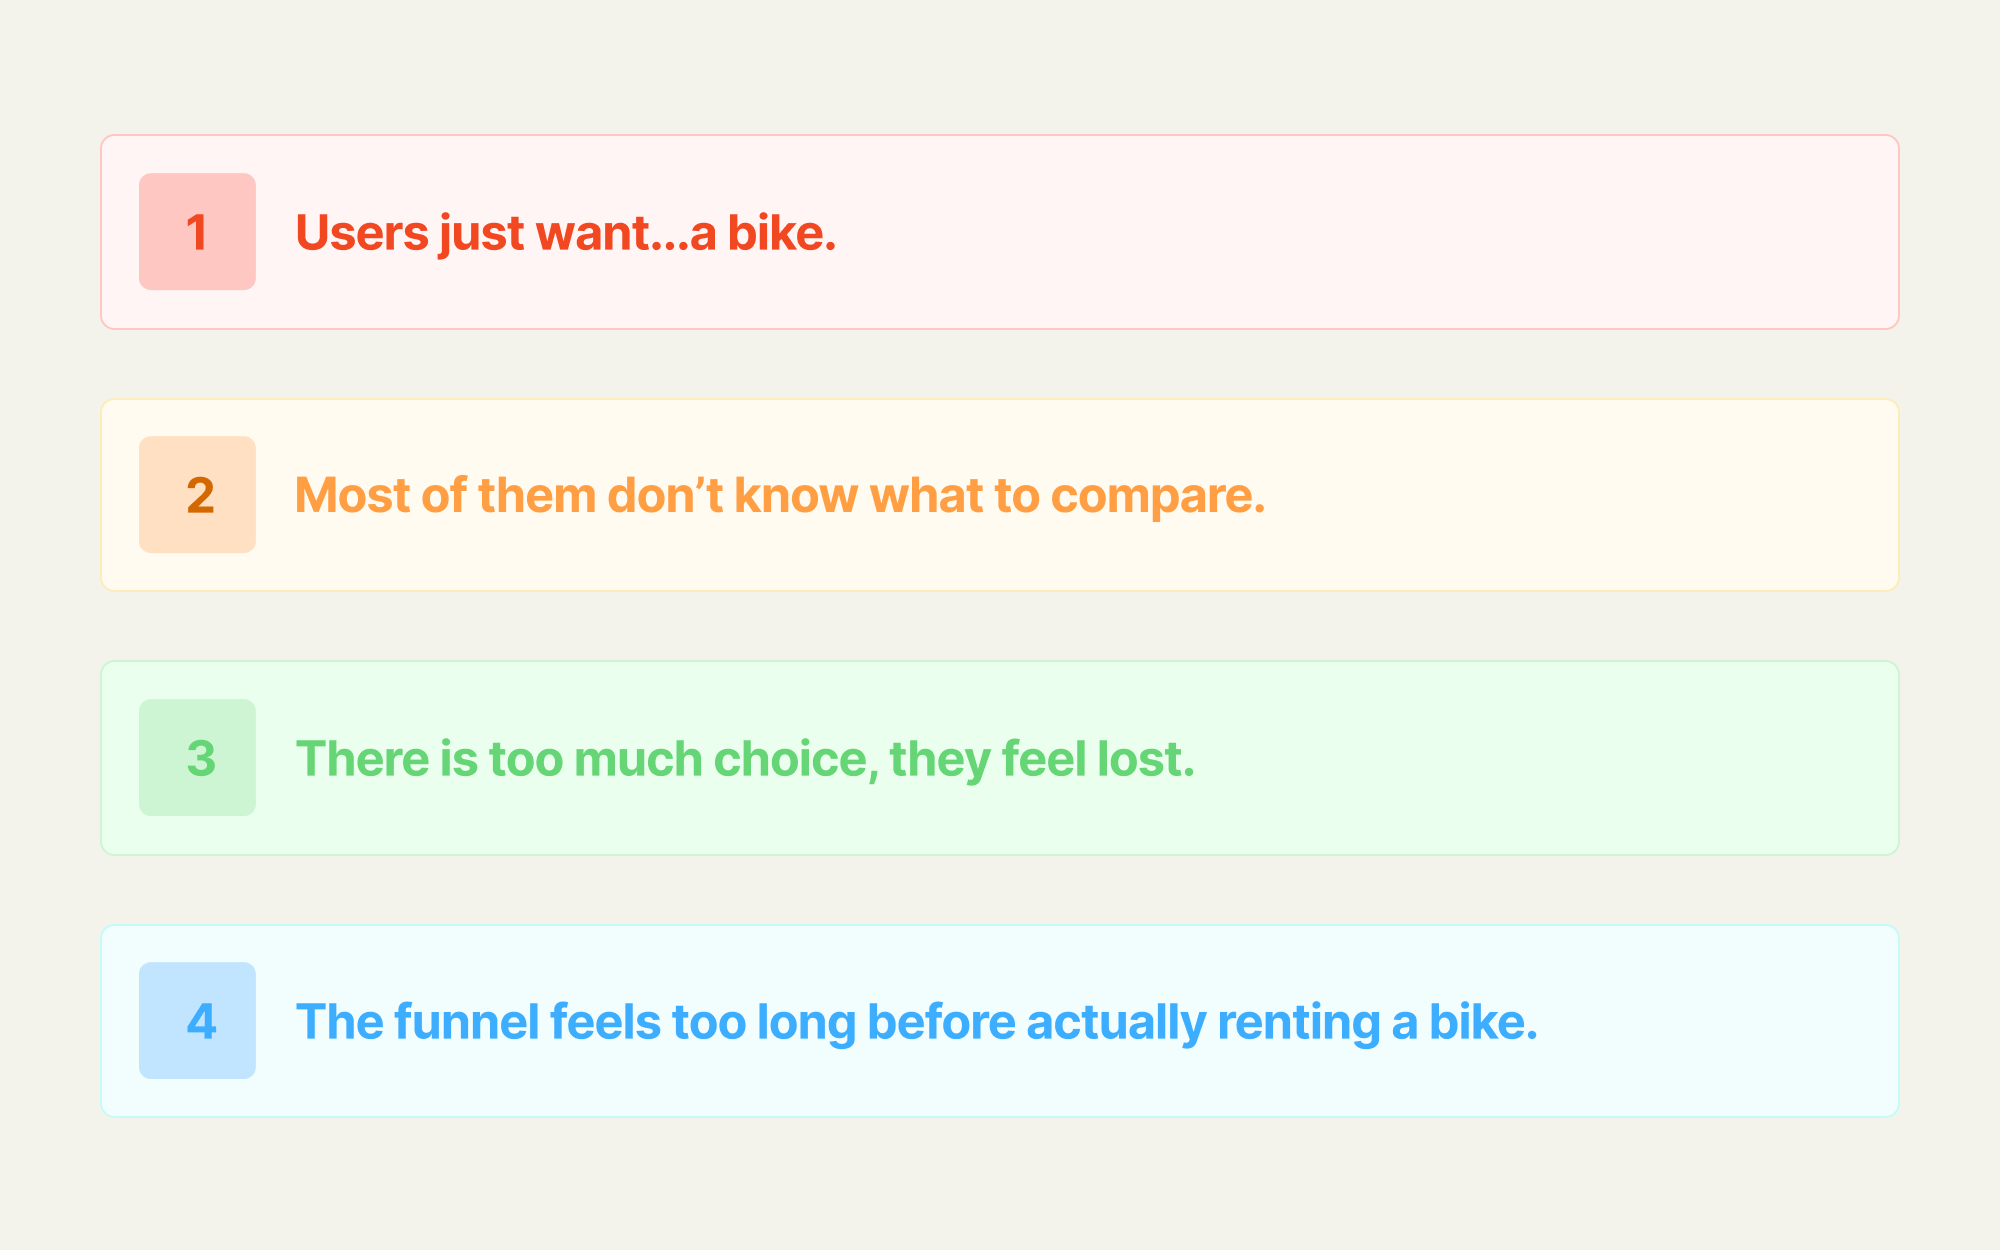Click the green number 3 badge

click(197, 758)
